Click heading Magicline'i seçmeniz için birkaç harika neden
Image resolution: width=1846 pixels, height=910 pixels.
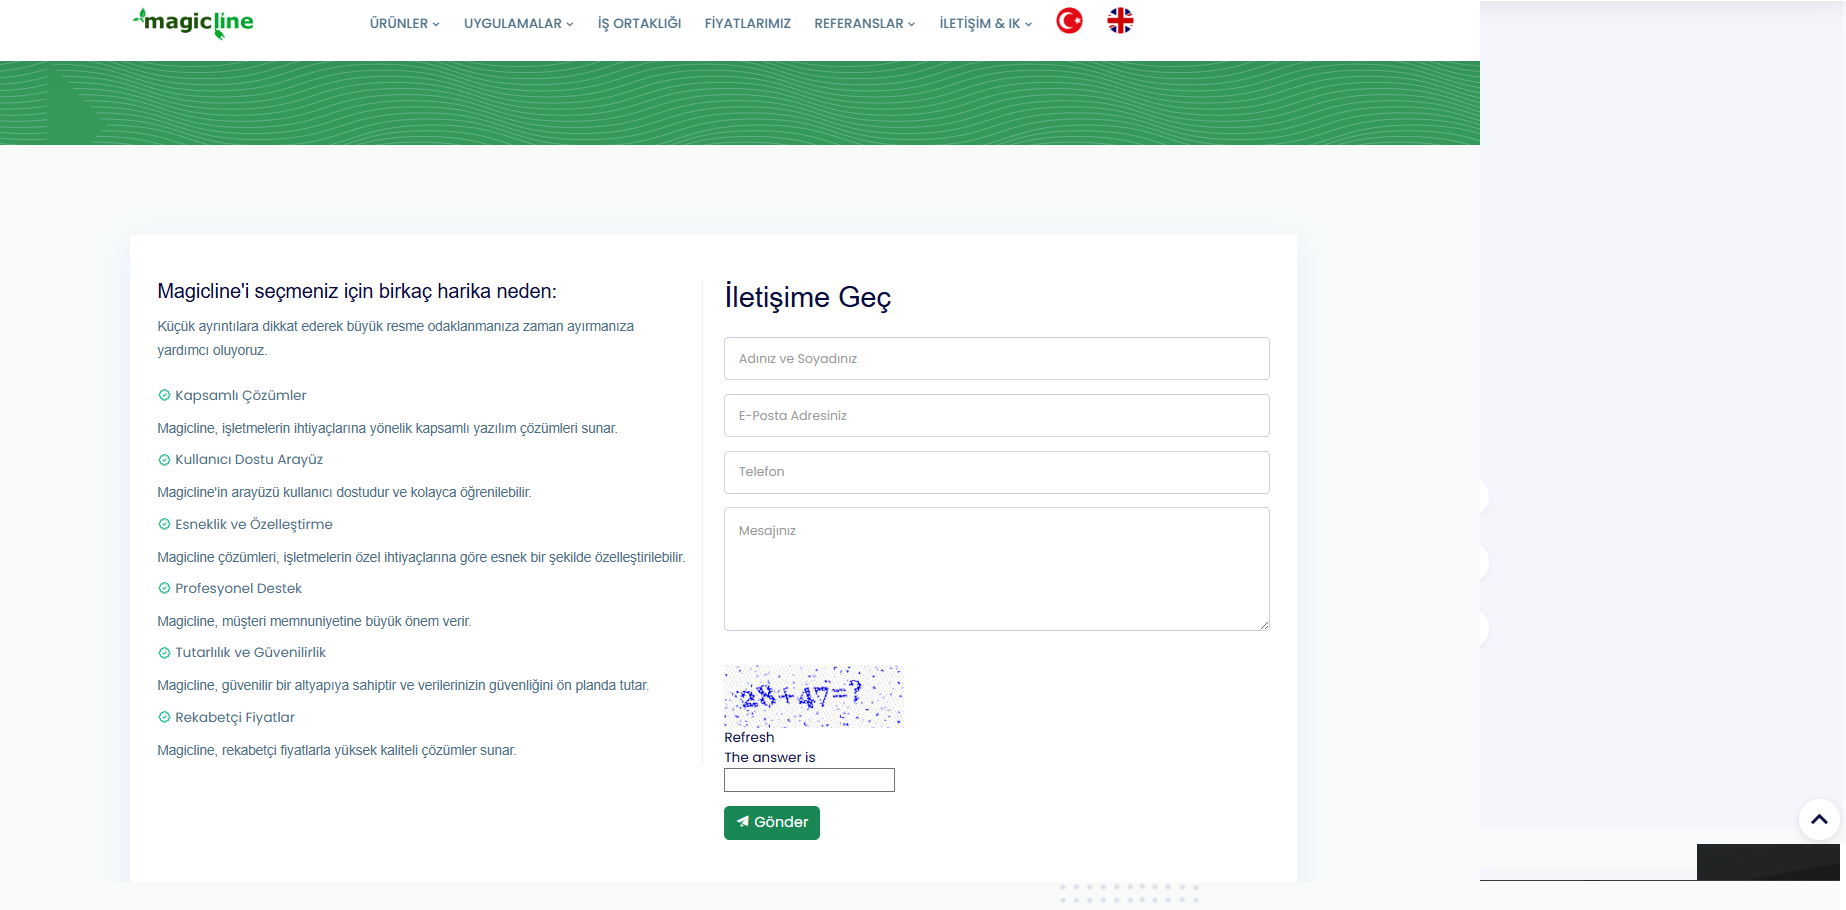coord(357,291)
